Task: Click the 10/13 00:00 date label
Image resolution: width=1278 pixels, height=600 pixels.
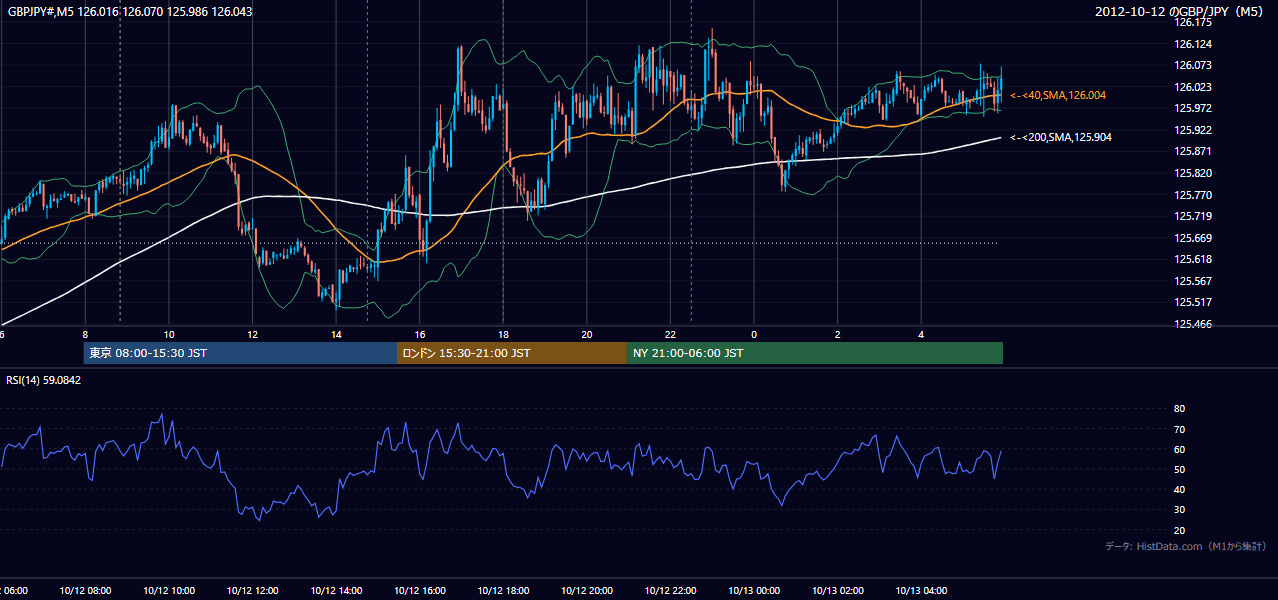Action: click(753, 590)
